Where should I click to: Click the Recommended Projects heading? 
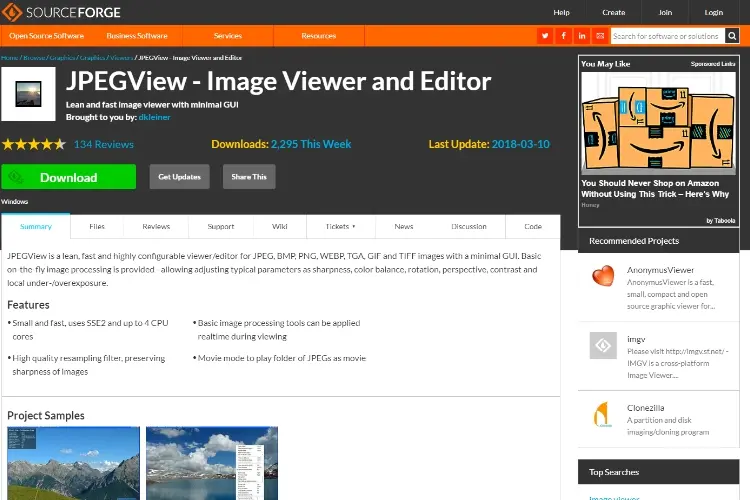(x=634, y=241)
